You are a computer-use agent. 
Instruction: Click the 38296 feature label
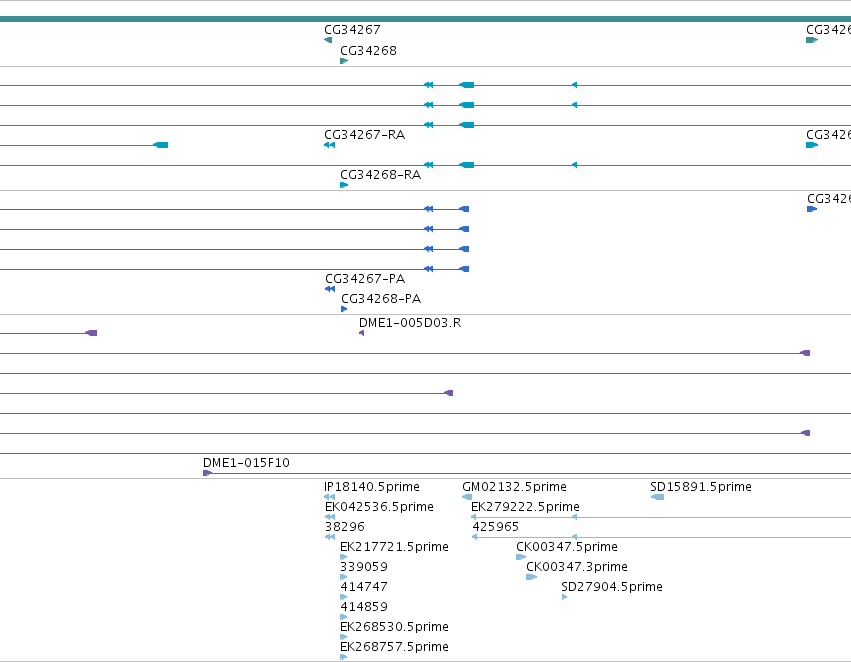pos(345,526)
